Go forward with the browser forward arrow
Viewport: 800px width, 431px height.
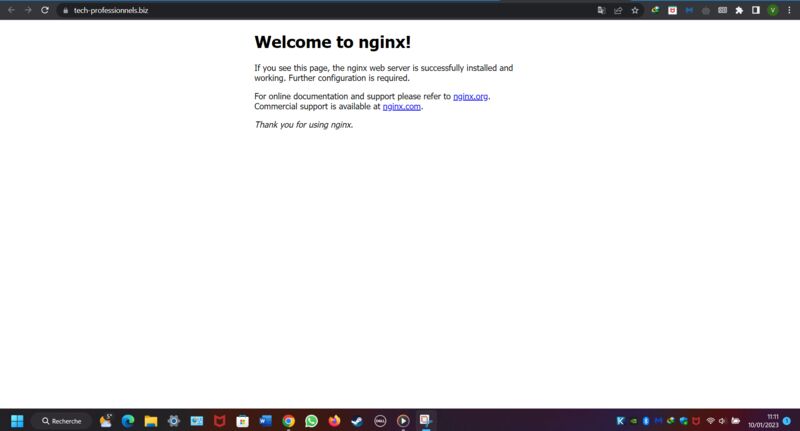28,10
